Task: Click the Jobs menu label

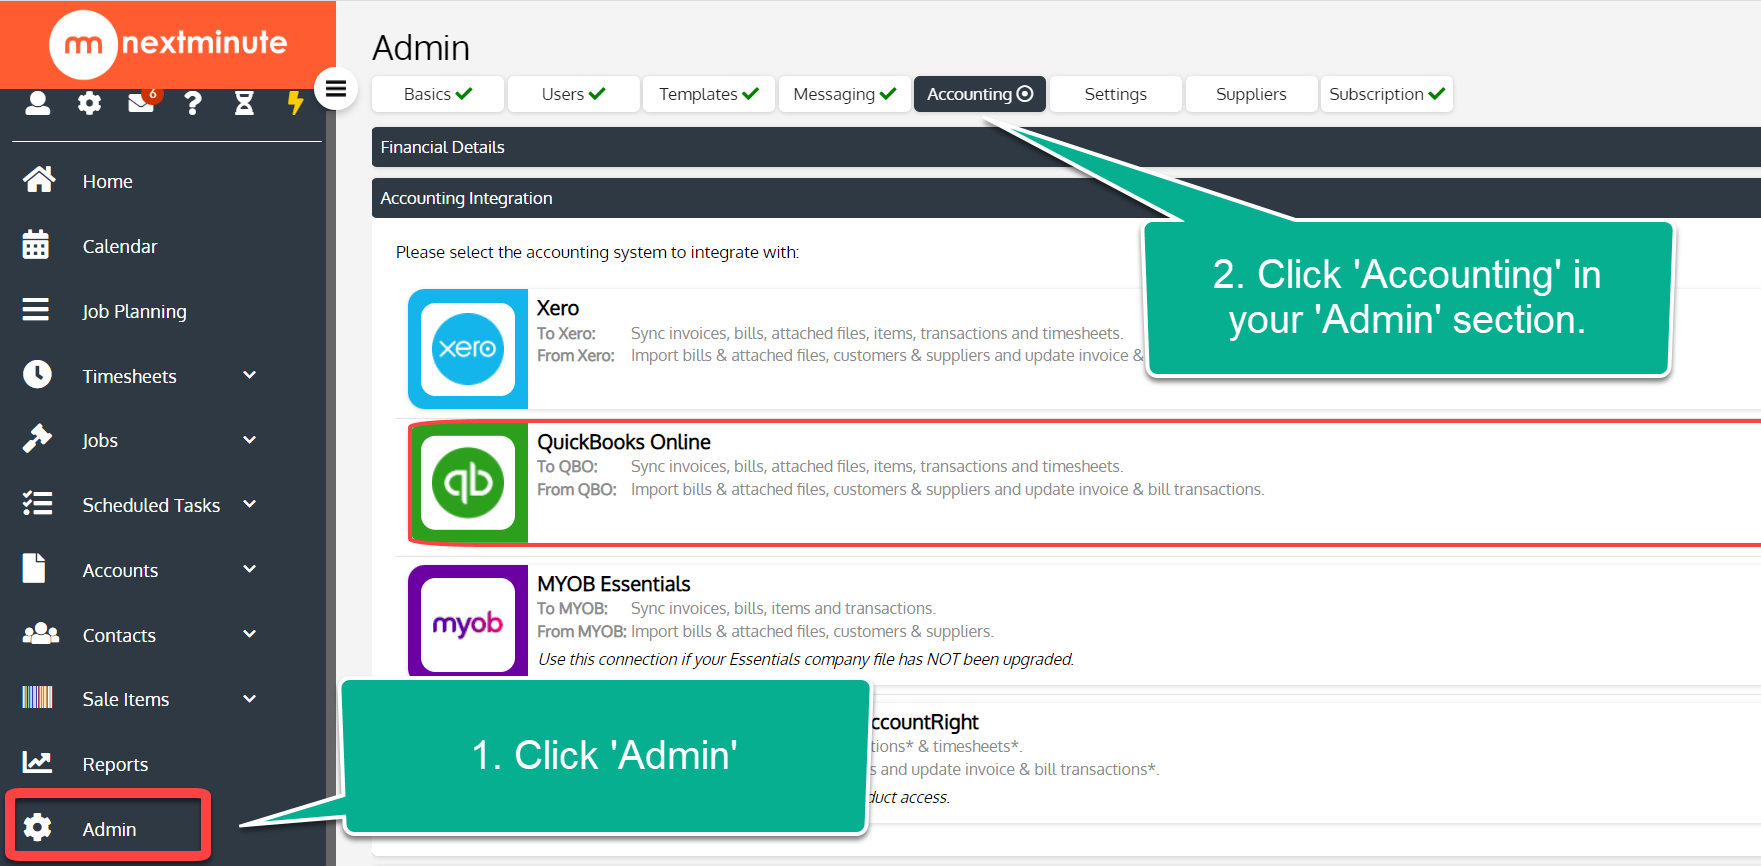Action: coord(100,440)
